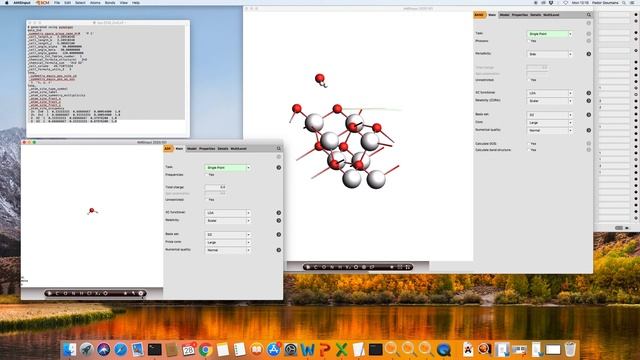Open Basis set details arrow in BAND window
Image resolution: width=640 pixels, height=360 pixels.
(x=589, y=115)
